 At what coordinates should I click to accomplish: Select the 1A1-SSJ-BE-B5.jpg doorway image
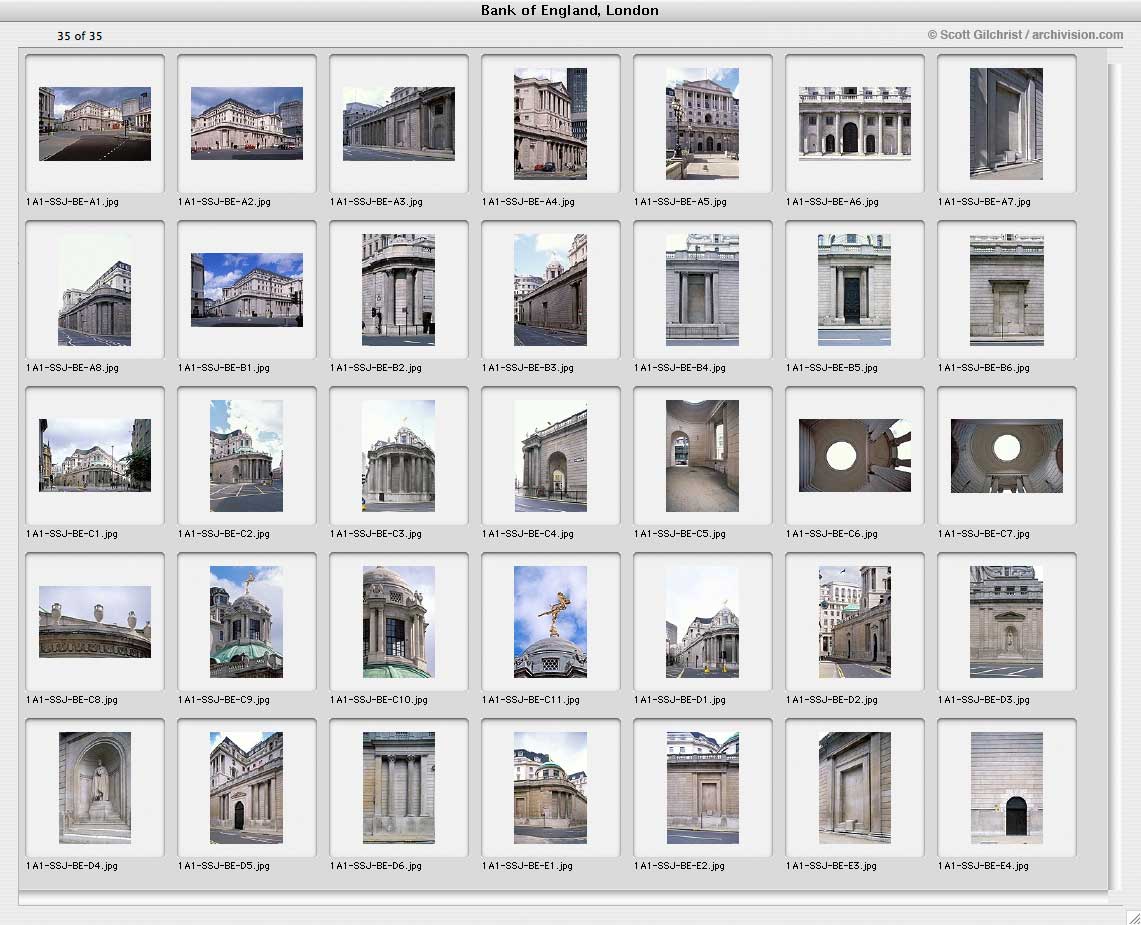click(x=854, y=290)
